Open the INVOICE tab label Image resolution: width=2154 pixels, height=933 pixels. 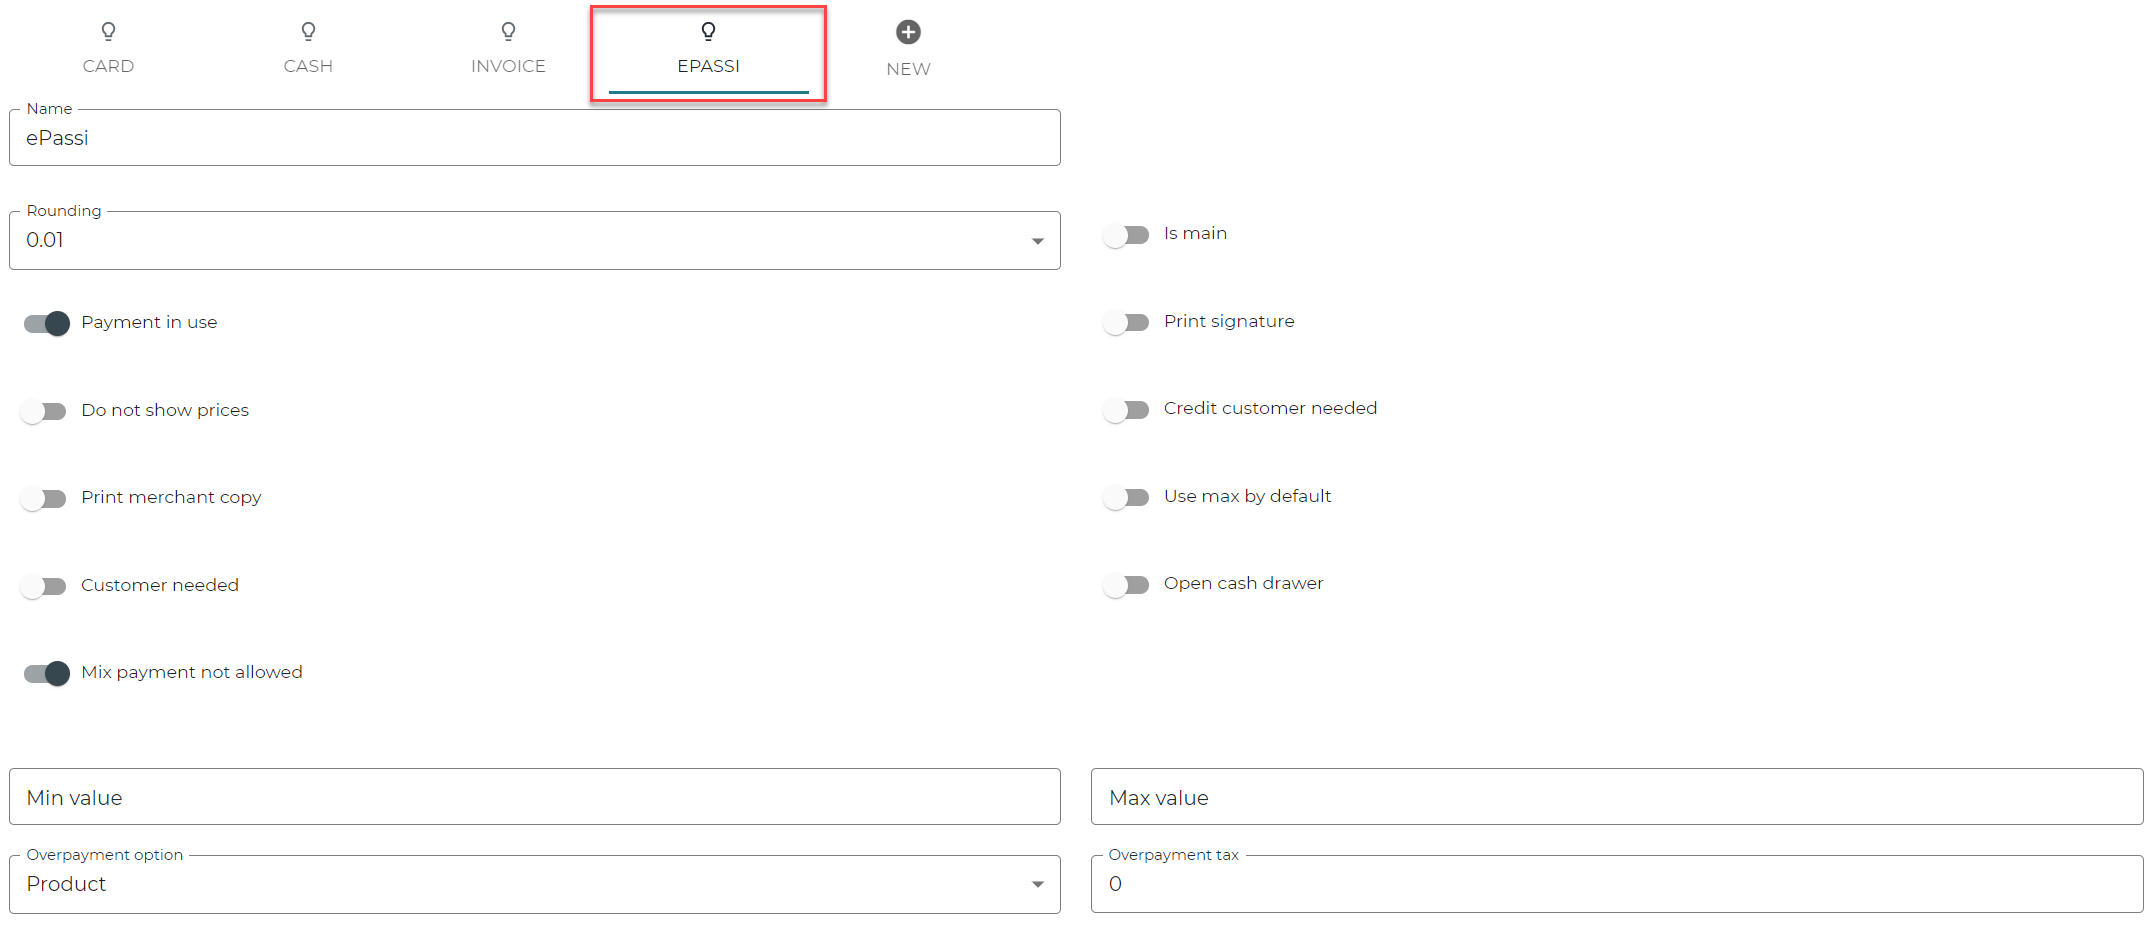(508, 66)
